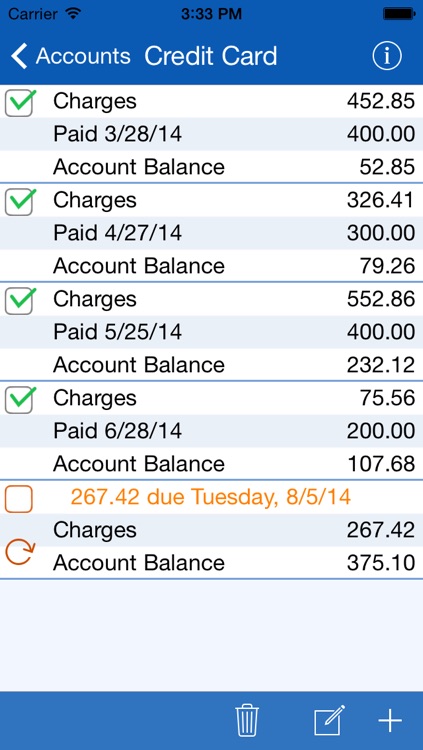Select the Paid 6/28/14 row
This screenshot has width=423, height=750.
(212, 431)
